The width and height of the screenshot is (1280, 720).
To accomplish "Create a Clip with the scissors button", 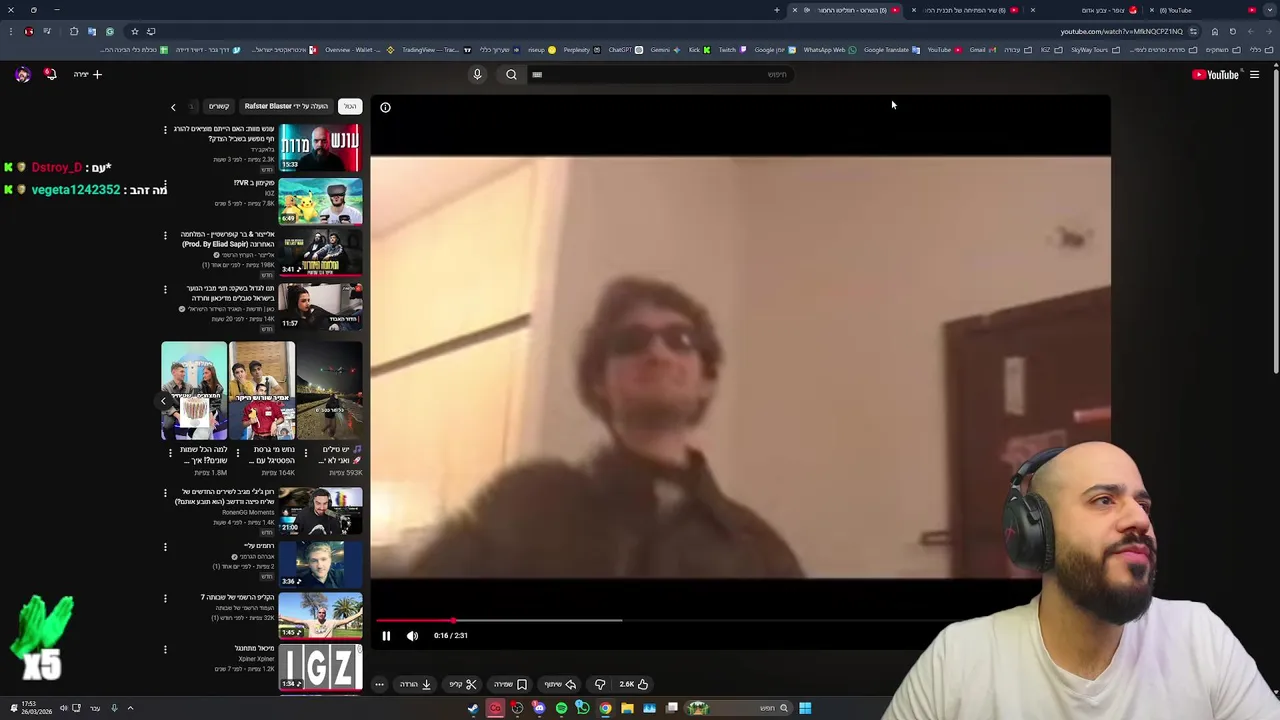I will [x=463, y=684].
